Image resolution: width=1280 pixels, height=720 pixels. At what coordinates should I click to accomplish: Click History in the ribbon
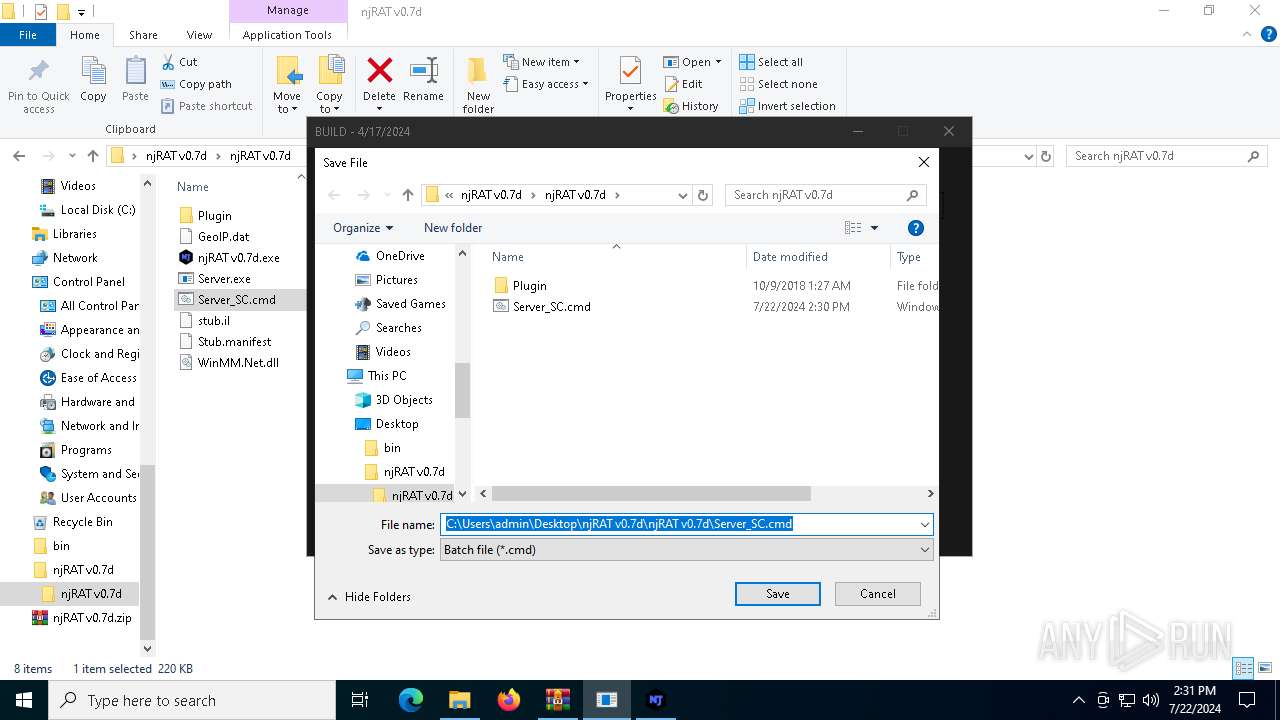point(691,106)
